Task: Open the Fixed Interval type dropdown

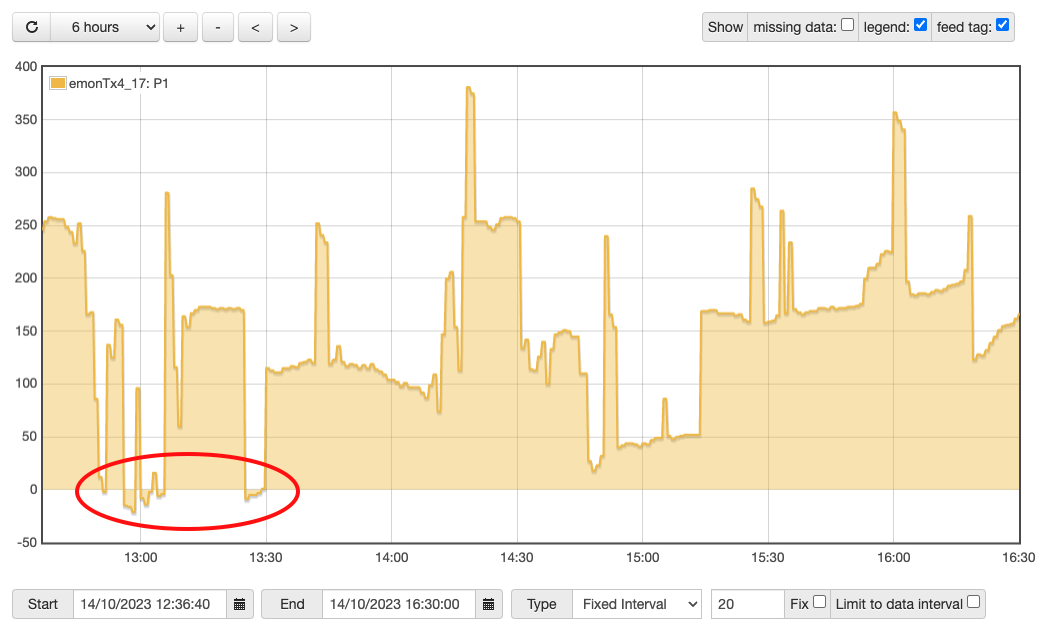Action: (x=637, y=604)
